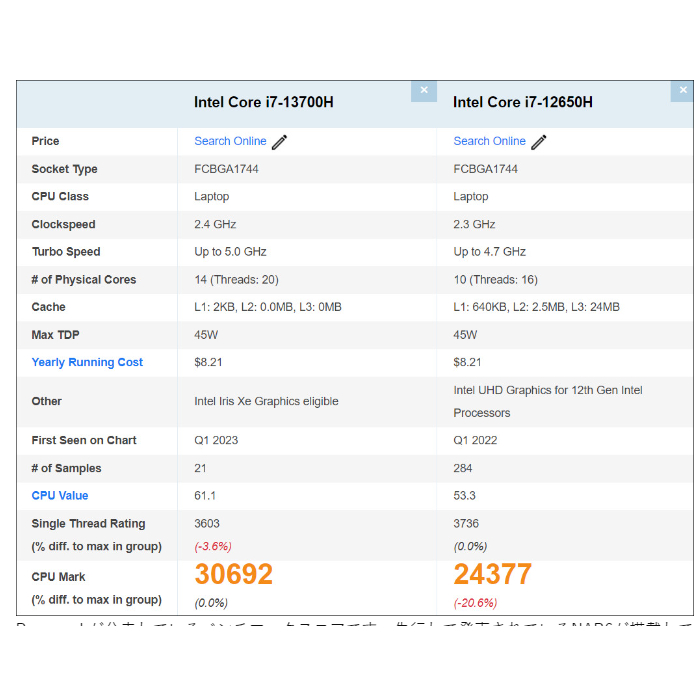Open the CPU Value link
The width and height of the screenshot is (700, 700).
(60, 495)
